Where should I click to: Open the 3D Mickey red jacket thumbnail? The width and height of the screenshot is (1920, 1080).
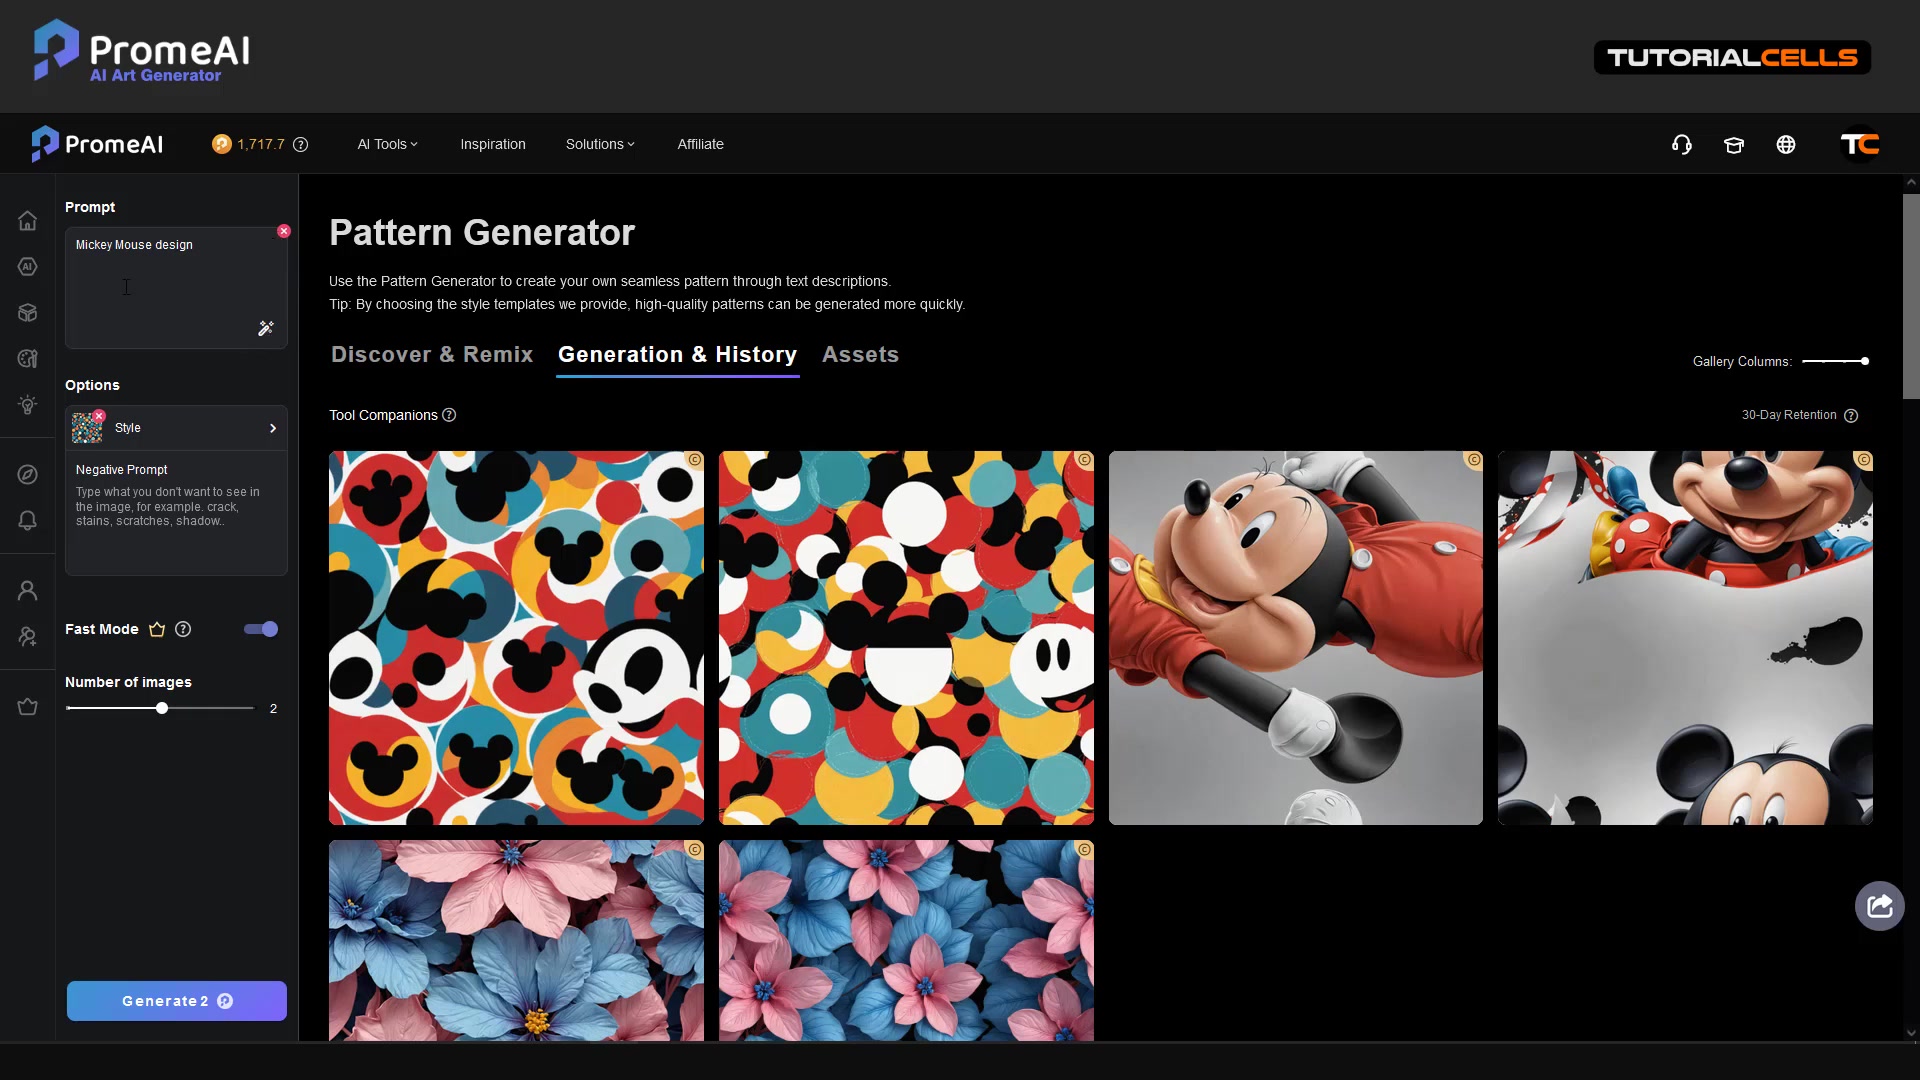[1296, 638]
